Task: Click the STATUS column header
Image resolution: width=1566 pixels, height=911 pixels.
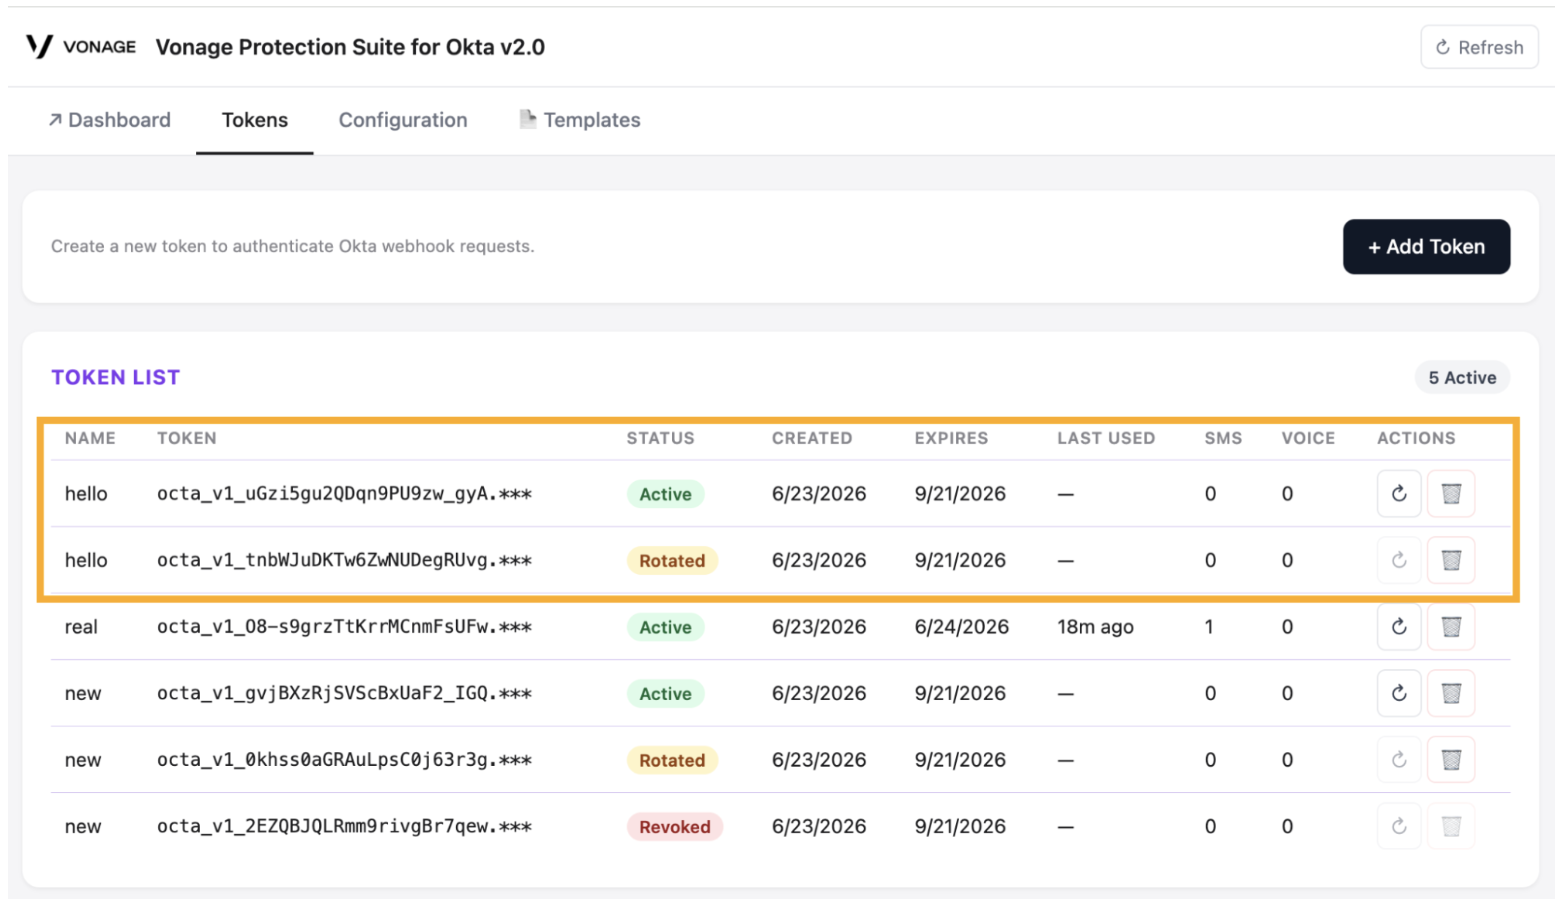Action: click(660, 439)
